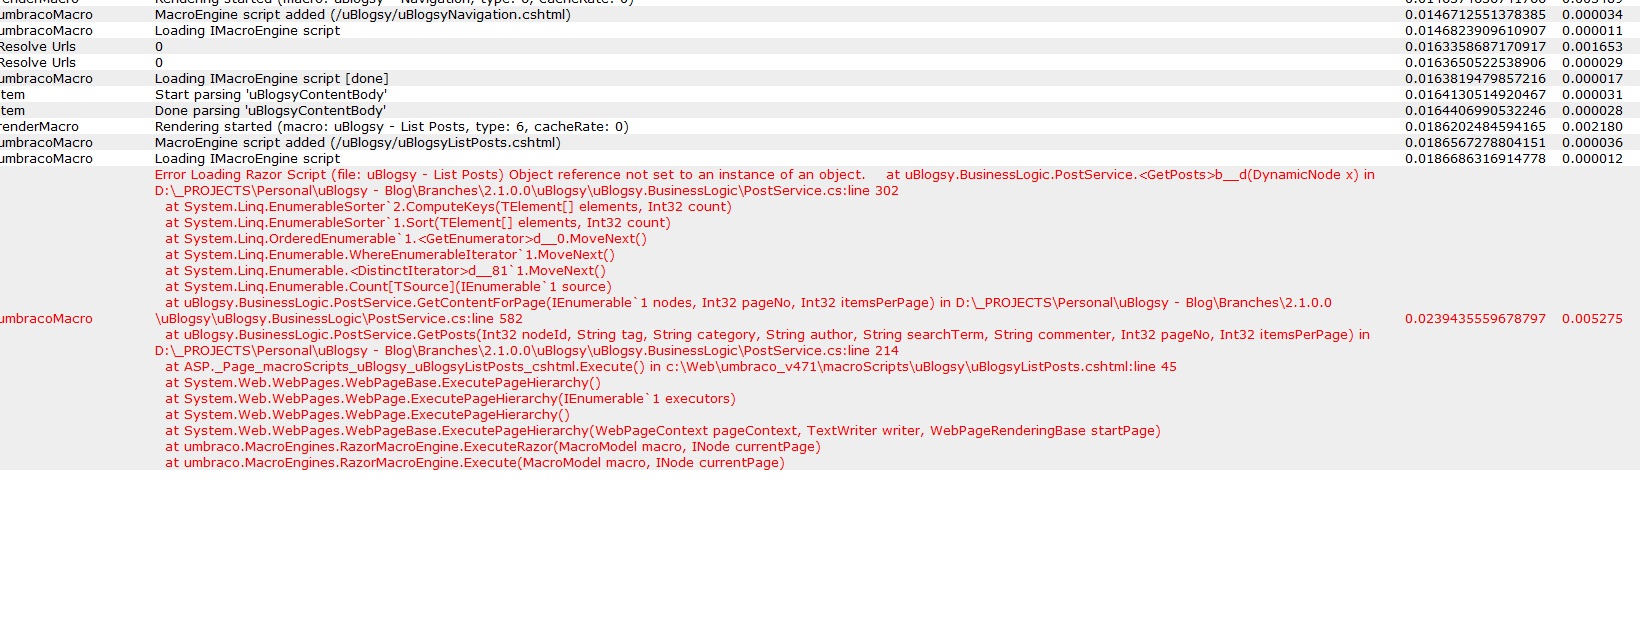1642x630 pixels.
Task: Click the duration value 0.000012
Action: [x=1593, y=159]
